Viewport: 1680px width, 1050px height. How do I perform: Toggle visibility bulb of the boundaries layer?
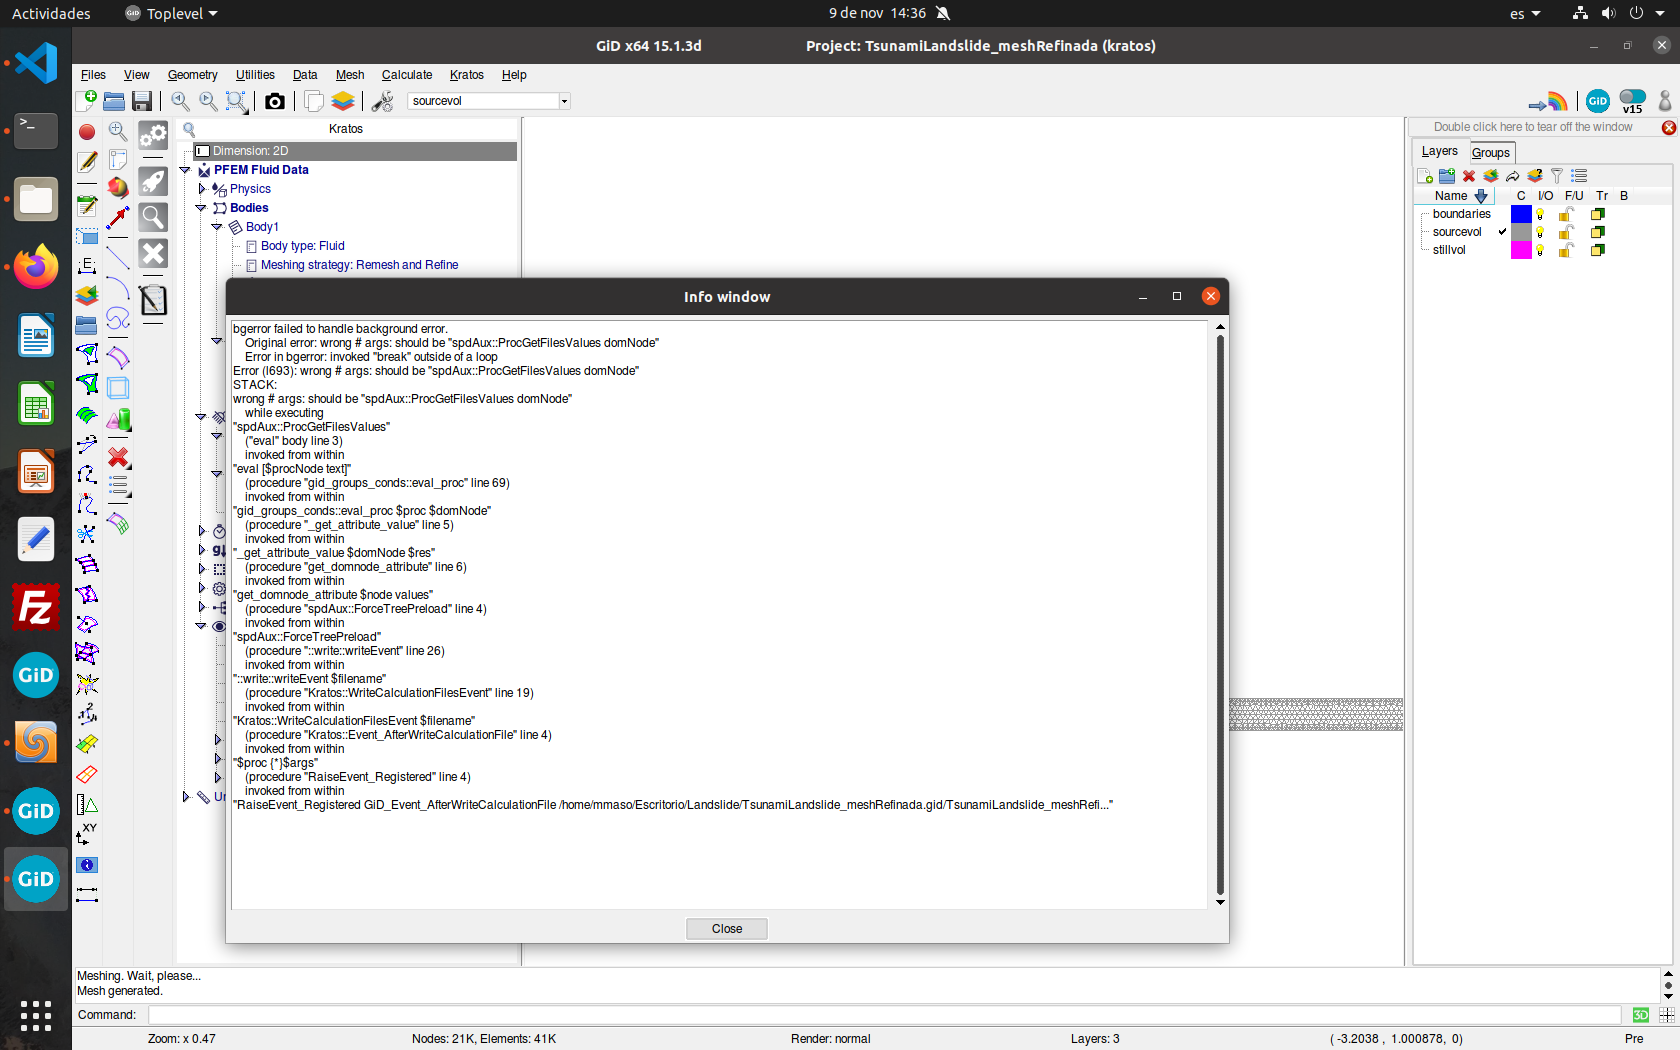(x=1540, y=214)
